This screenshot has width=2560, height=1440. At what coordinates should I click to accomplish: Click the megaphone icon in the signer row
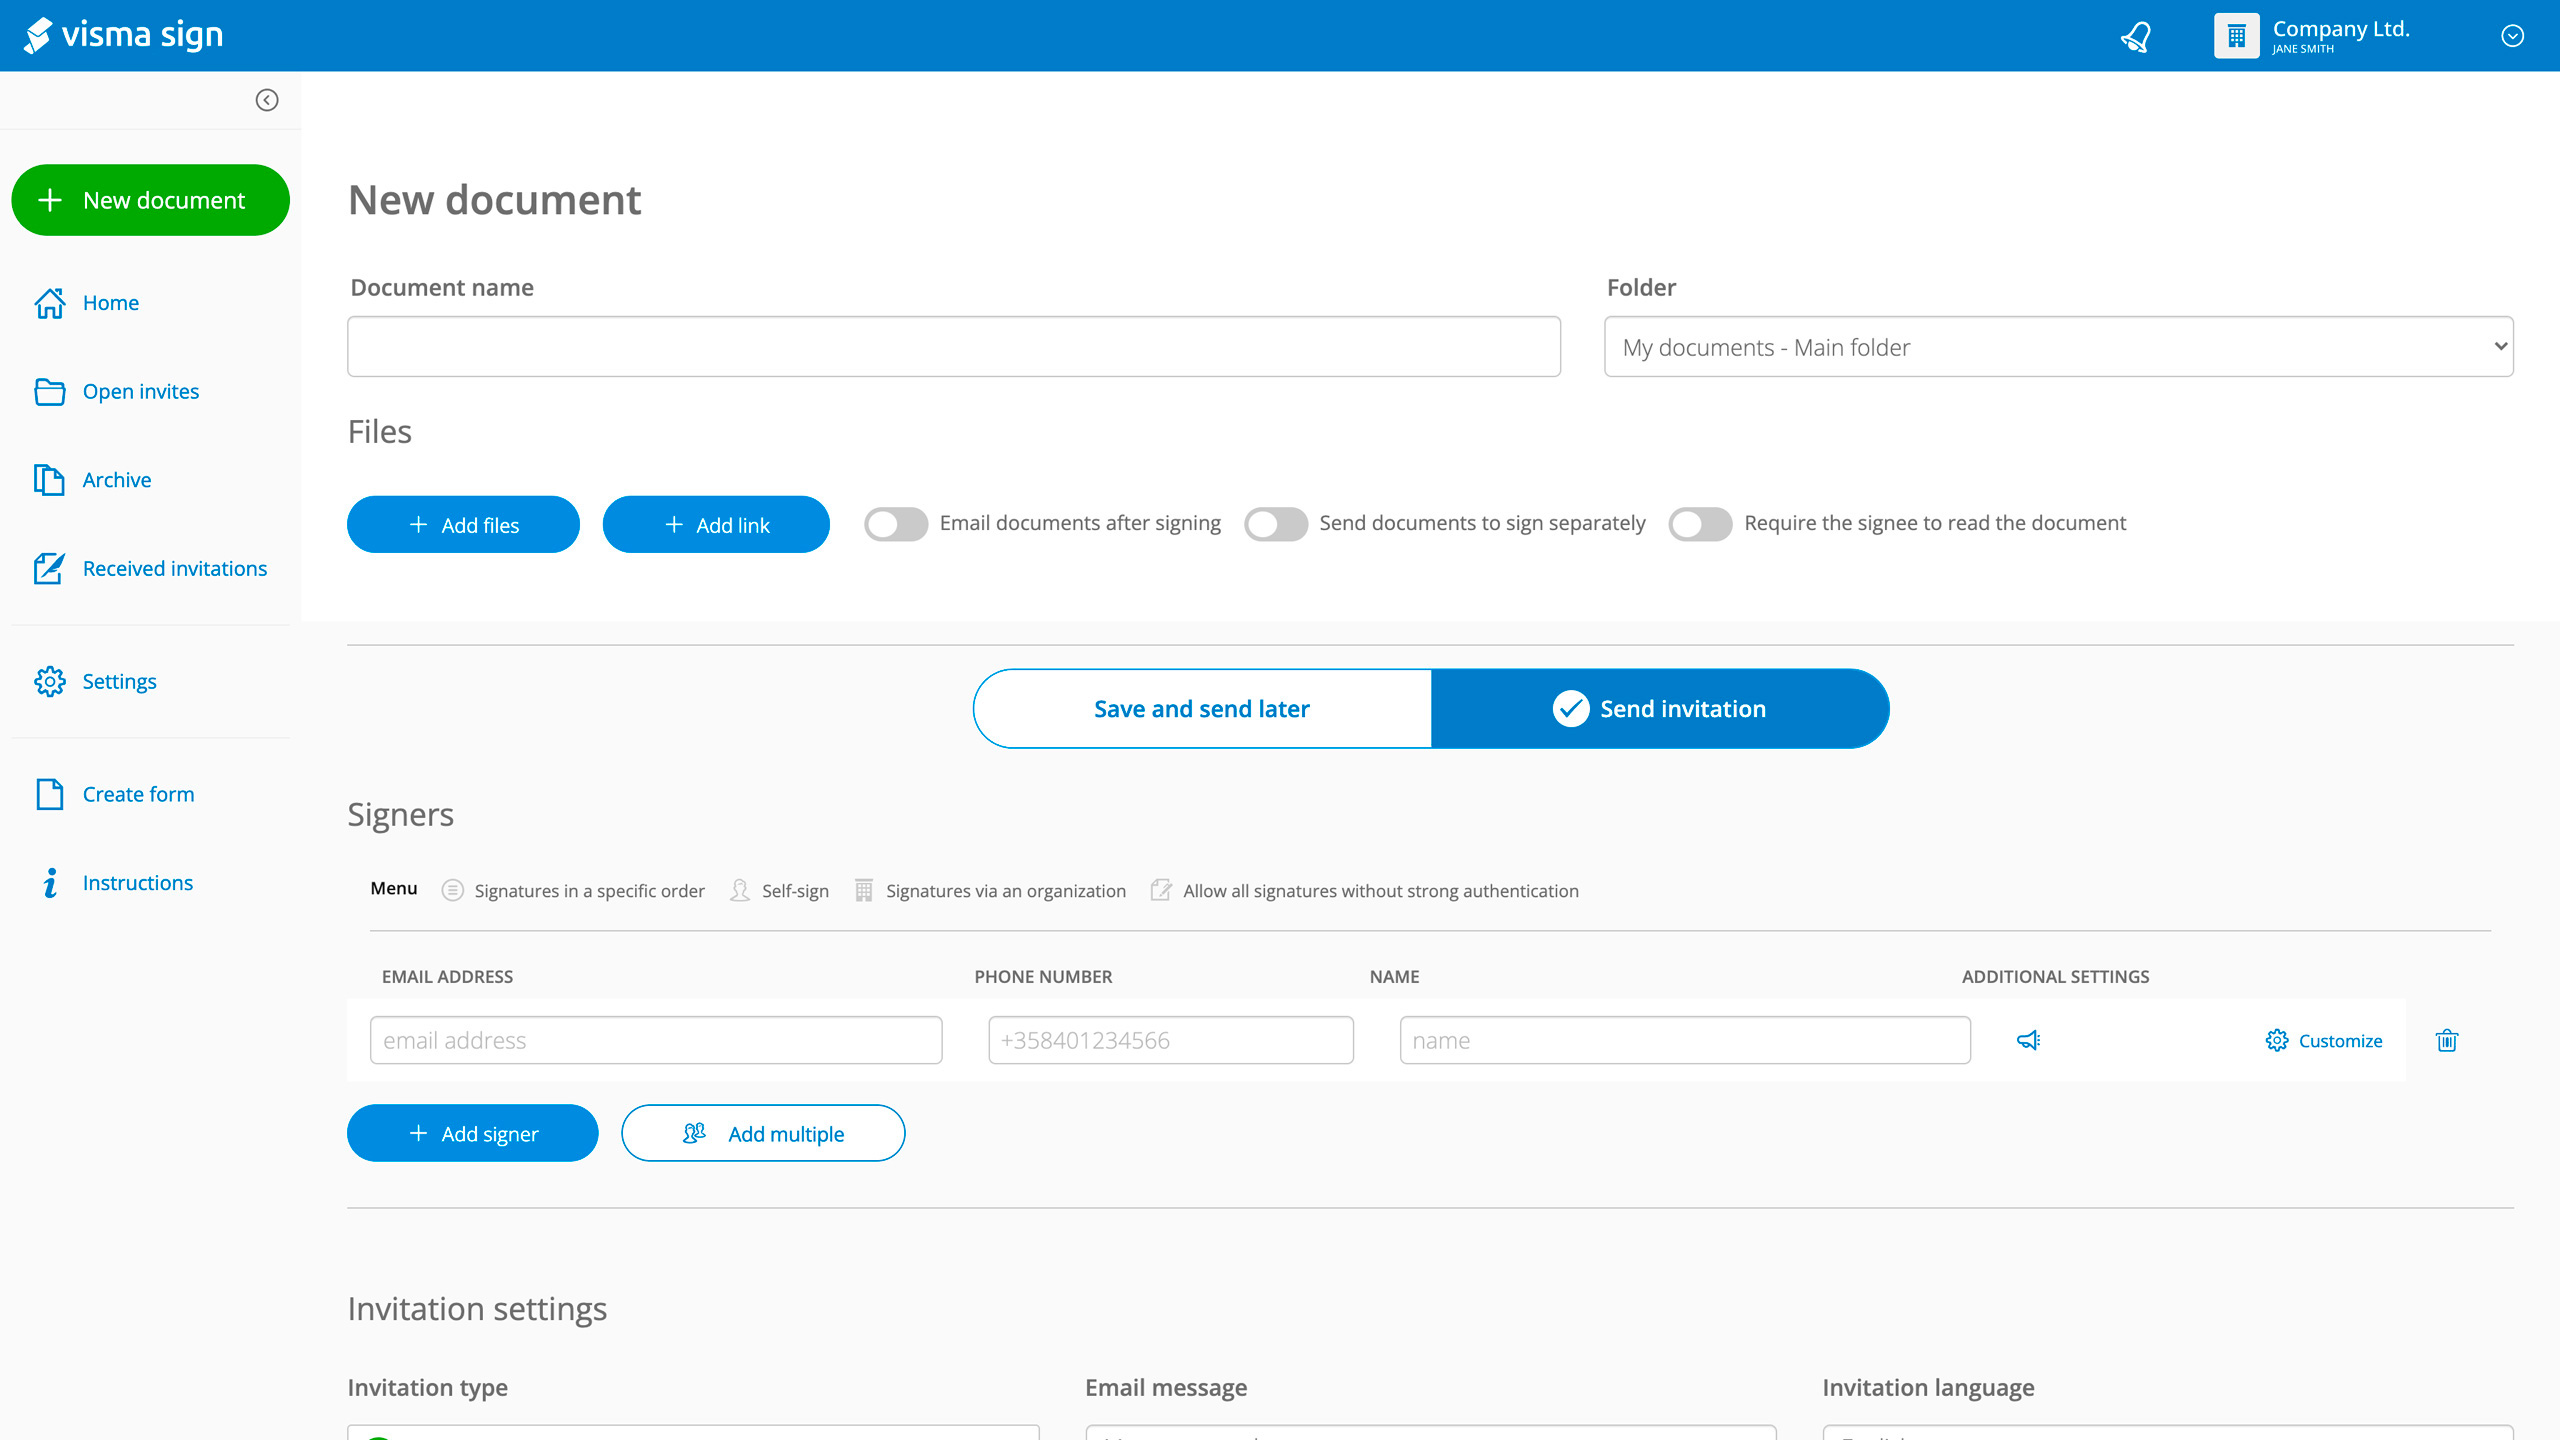(2027, 1040)
